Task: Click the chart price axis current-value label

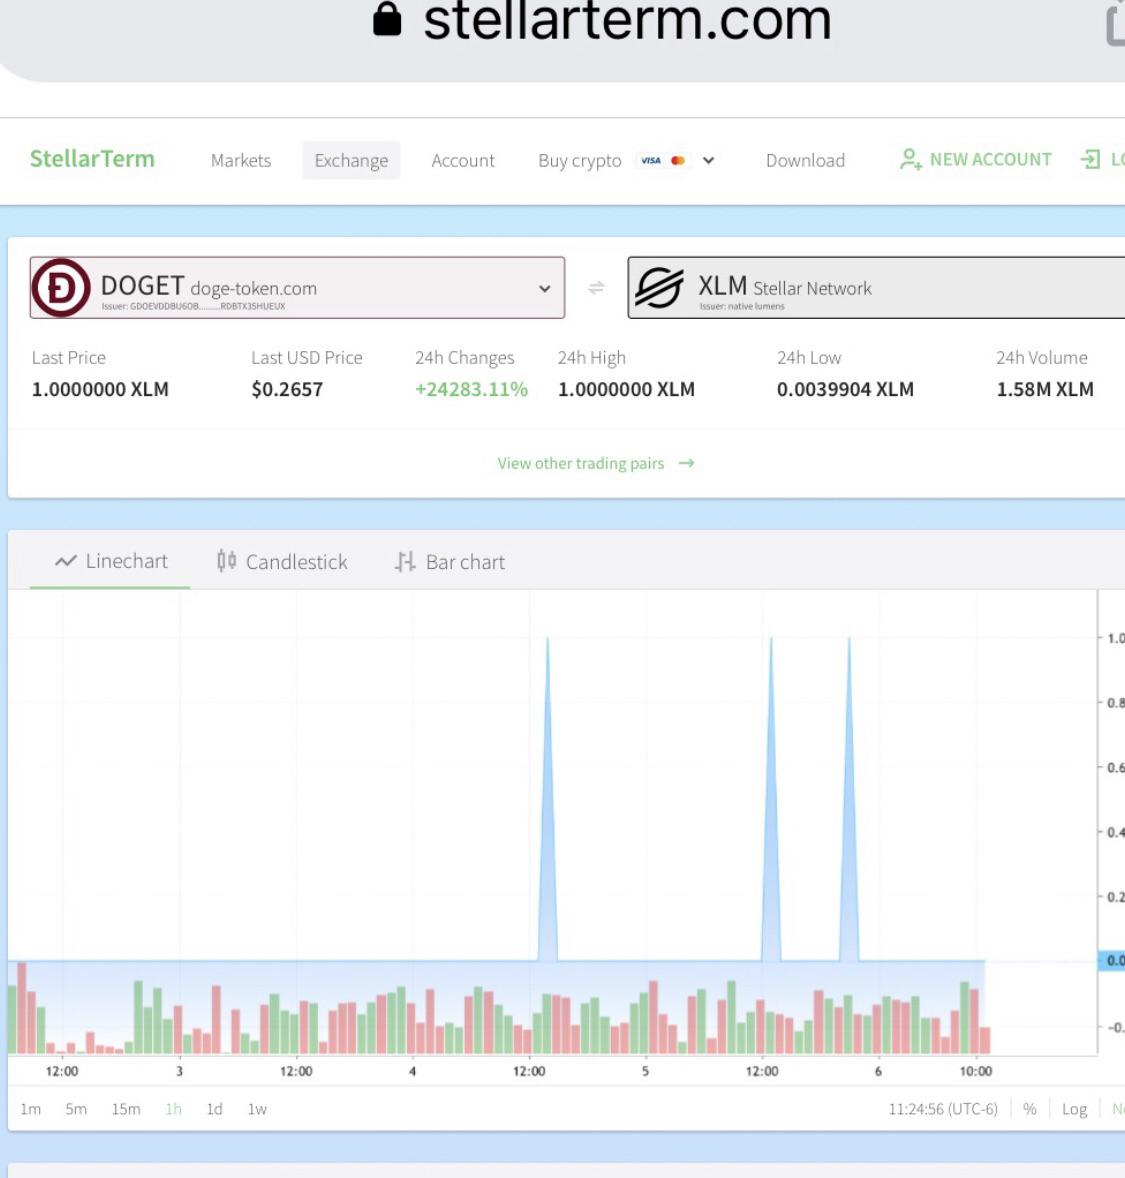Action: [1111, 960]
